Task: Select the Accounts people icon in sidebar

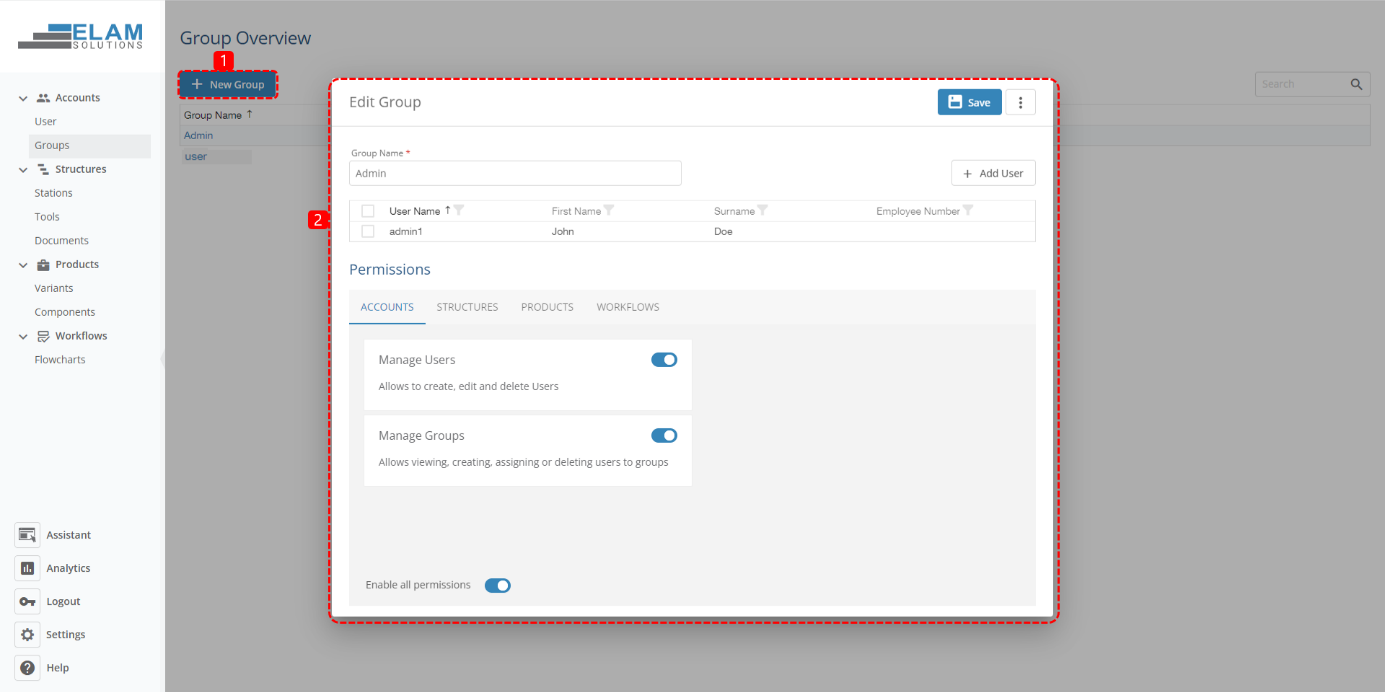Action: pos(44,97)
